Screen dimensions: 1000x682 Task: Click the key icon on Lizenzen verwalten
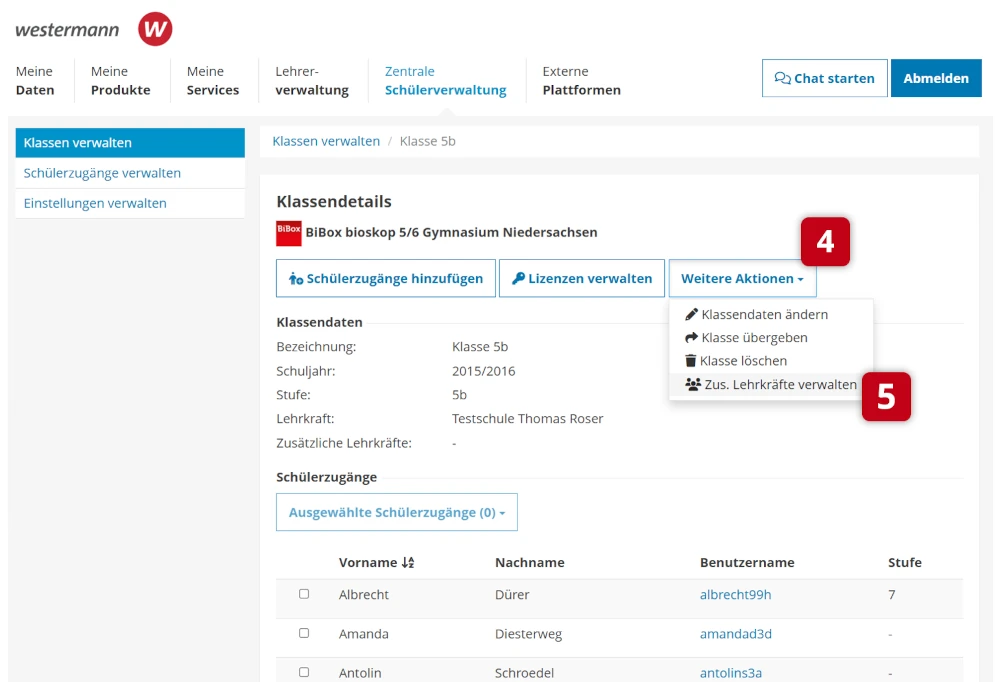point(518,279)
